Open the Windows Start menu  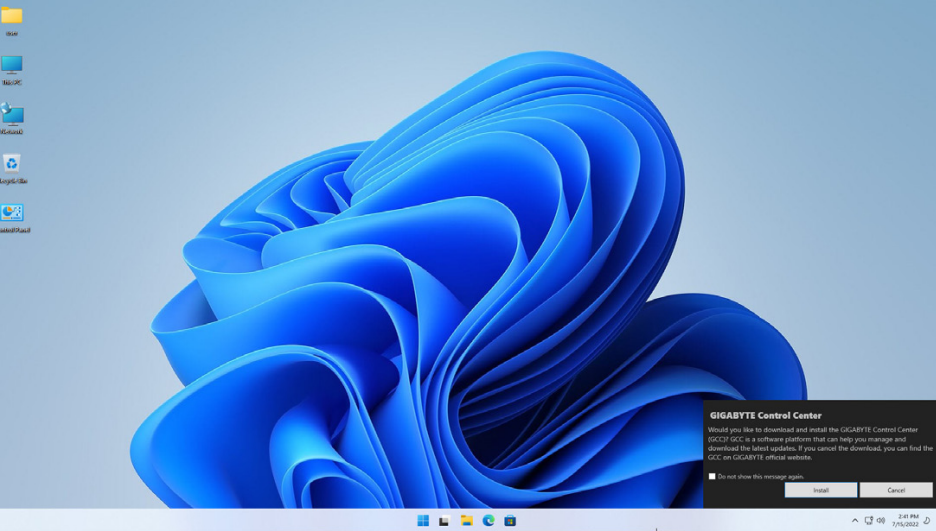(423, 520)
